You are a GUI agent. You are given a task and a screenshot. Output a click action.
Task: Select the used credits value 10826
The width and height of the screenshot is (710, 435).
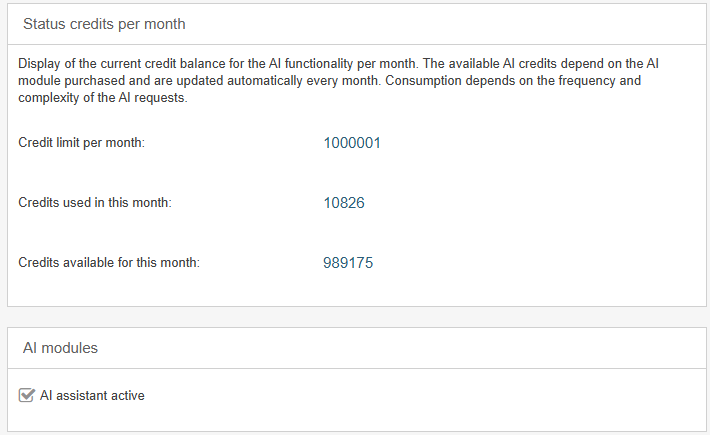pyautogui.click(x=344, y=203)
